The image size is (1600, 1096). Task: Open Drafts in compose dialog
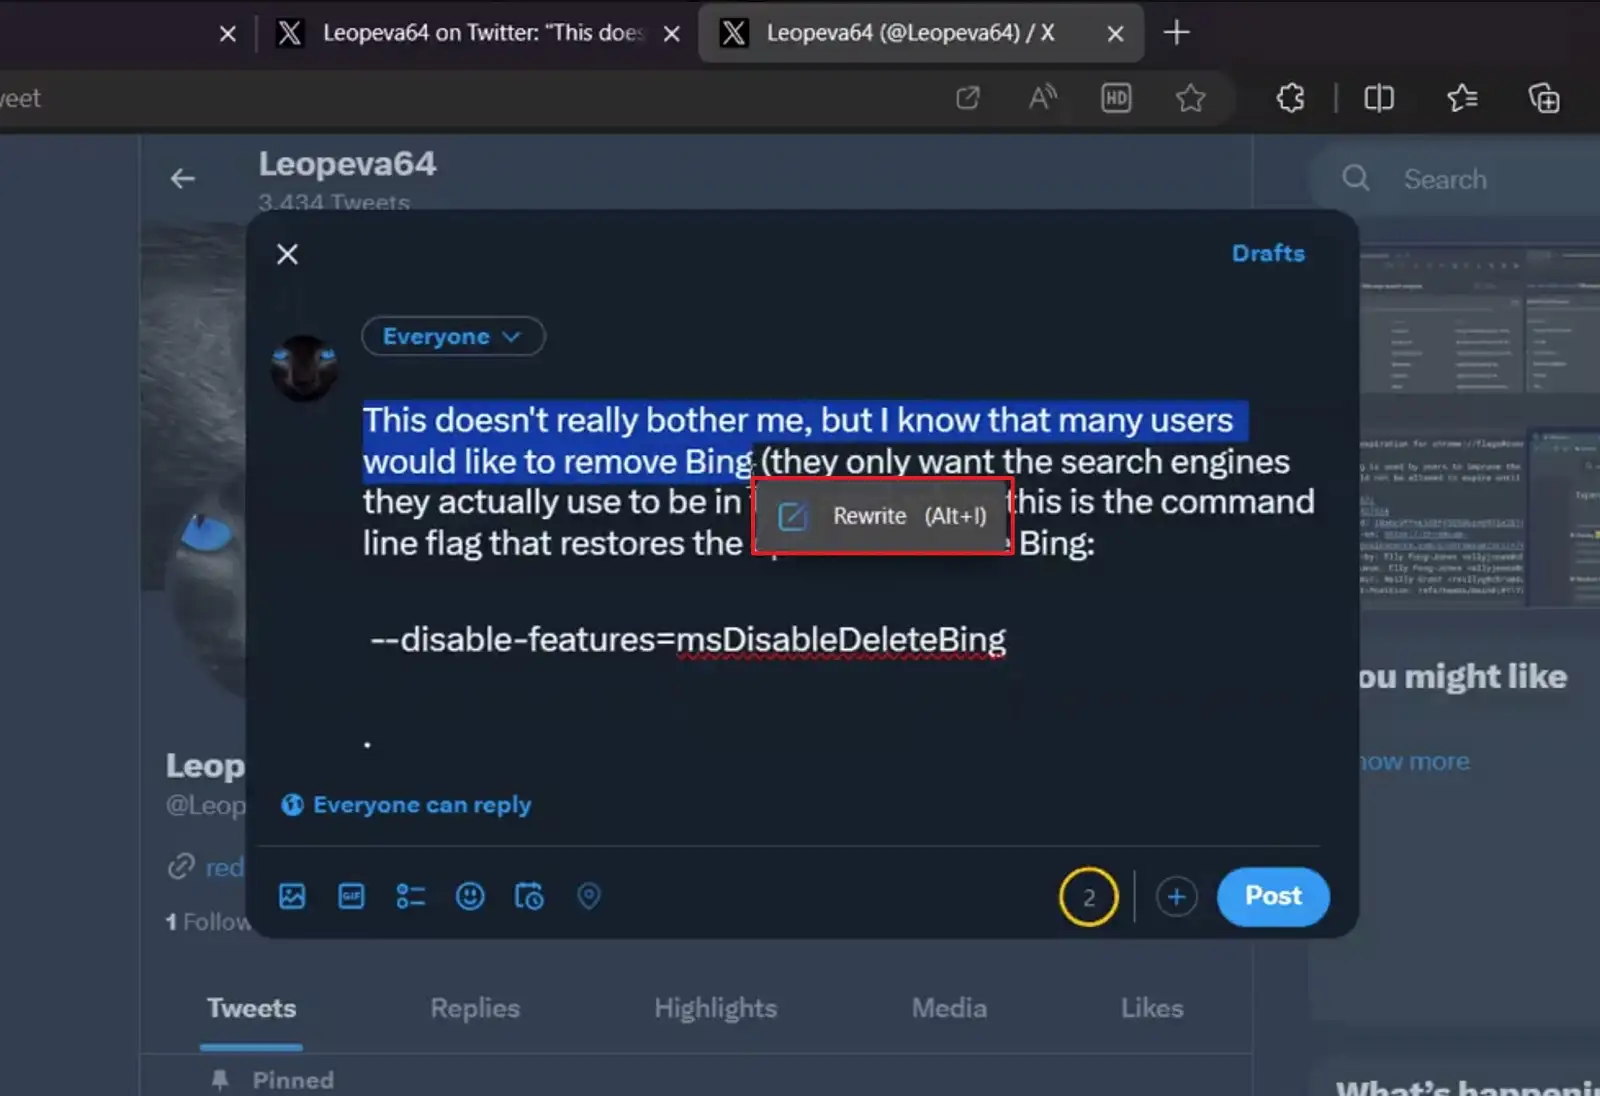(x=1268, y=253)
